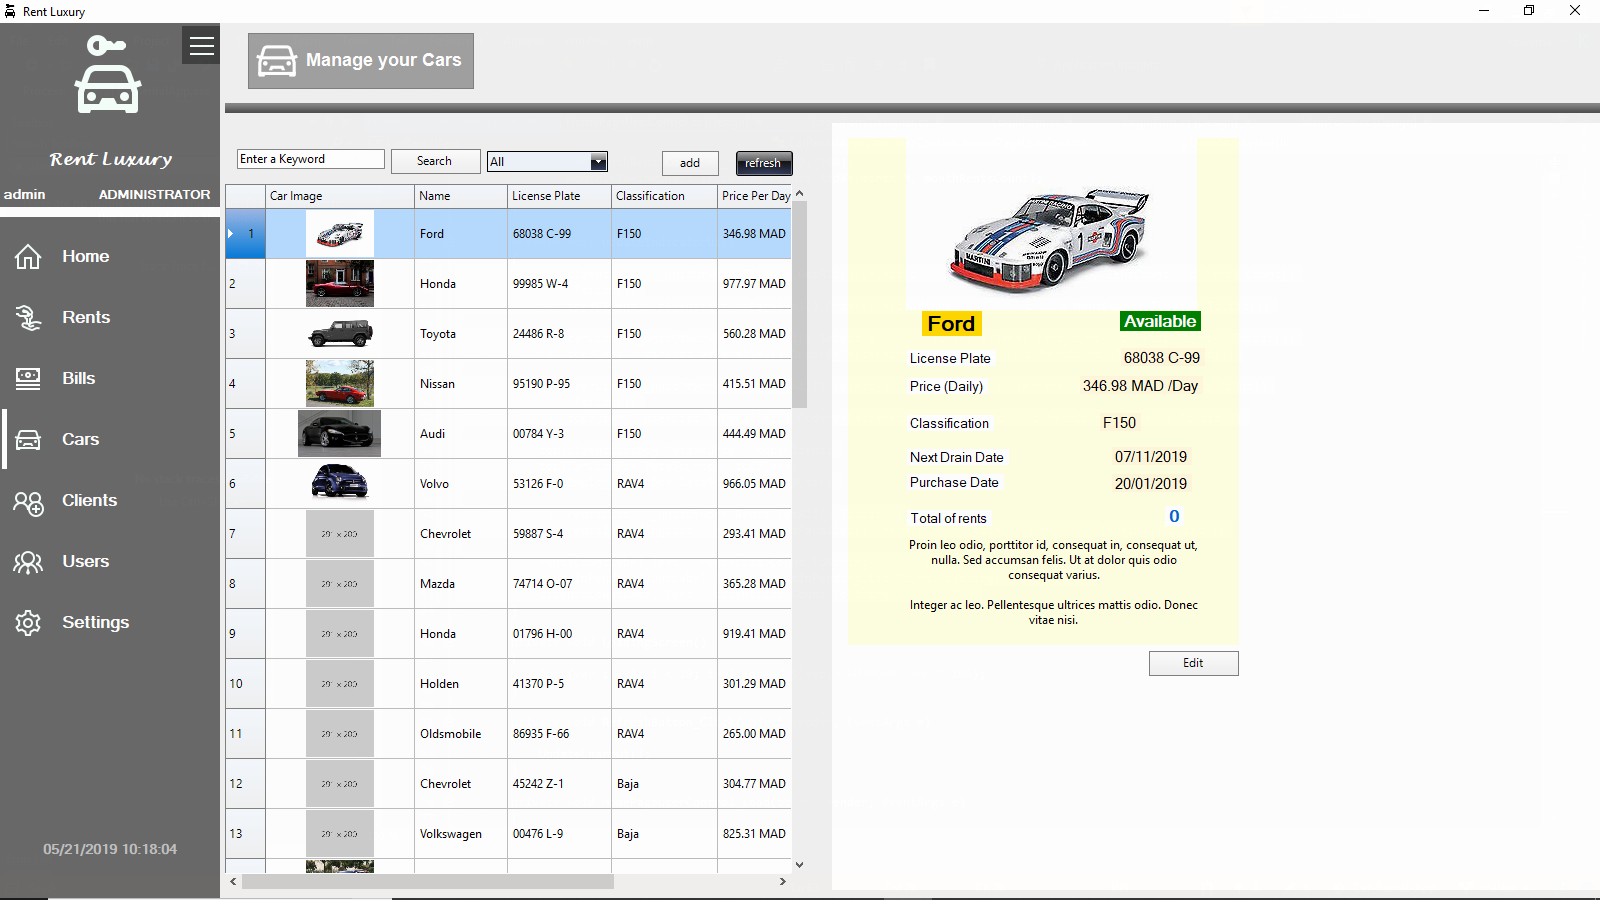Select license plate 45242 Z-1
The width and height of the screenshot is (1600, 900).
560,784
